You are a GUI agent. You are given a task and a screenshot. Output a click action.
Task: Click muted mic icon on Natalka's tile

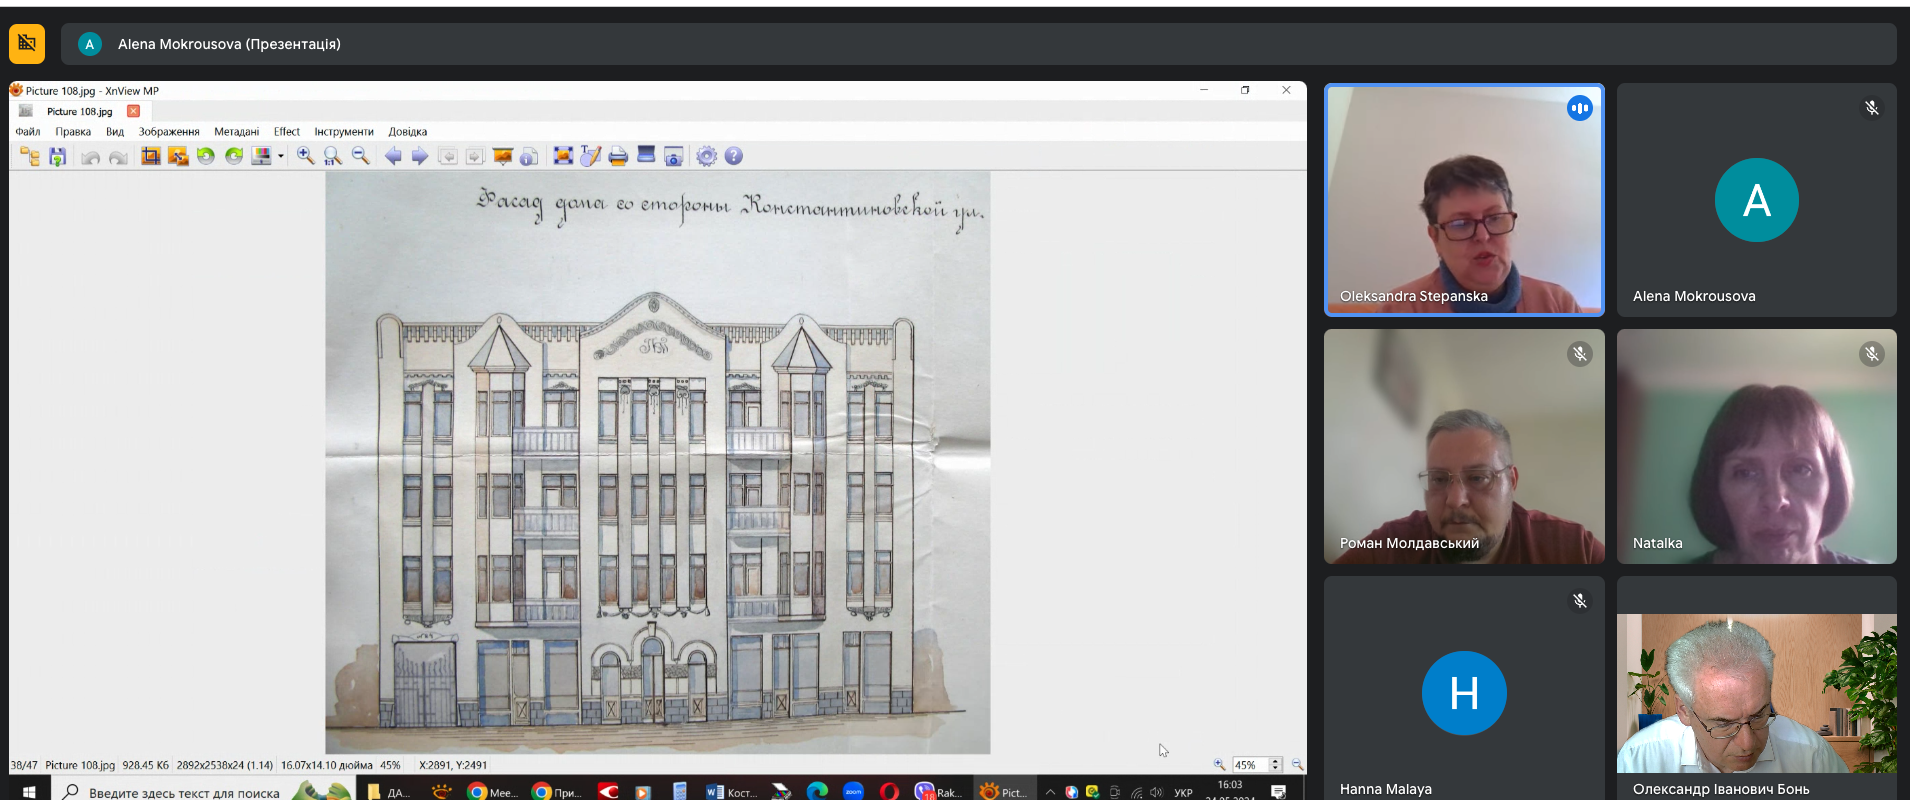(1871, 354)
